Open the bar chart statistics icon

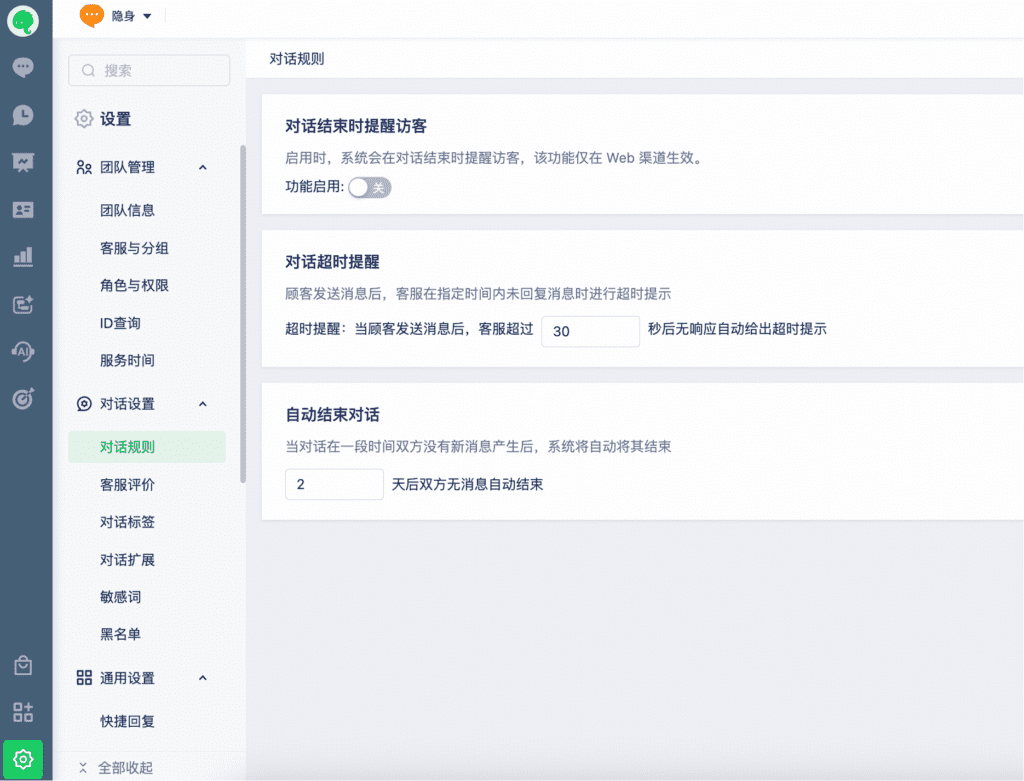click(x=22, y=257)
